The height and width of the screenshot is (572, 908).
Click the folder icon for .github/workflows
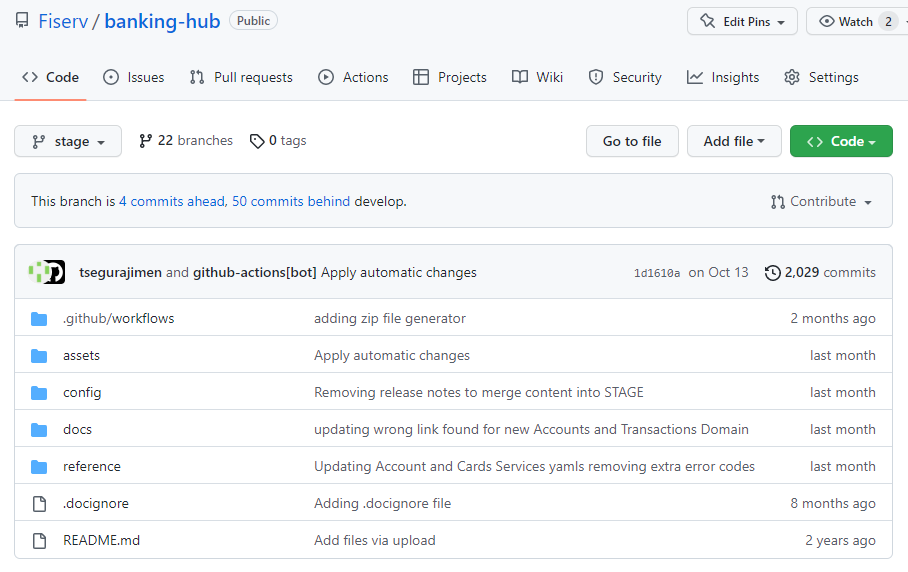click(x=39, y=318)
